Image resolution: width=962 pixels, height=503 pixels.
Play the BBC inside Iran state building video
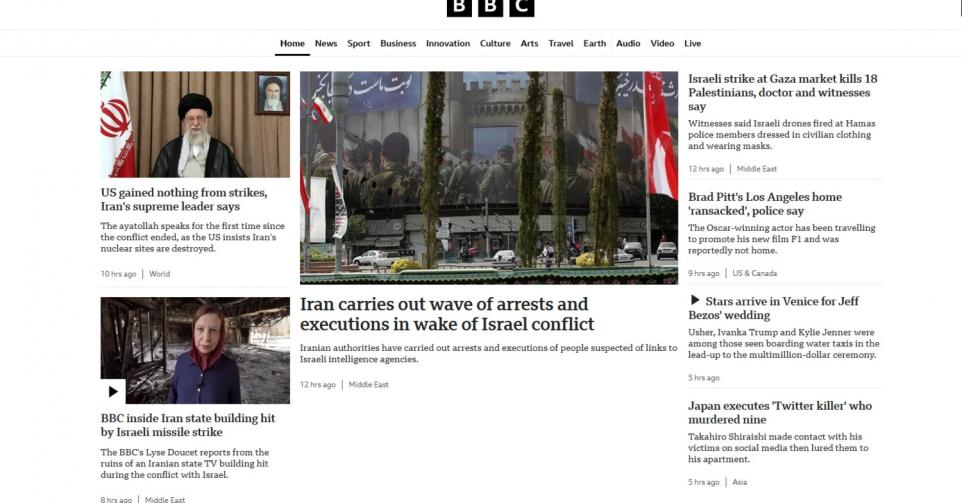113,391
